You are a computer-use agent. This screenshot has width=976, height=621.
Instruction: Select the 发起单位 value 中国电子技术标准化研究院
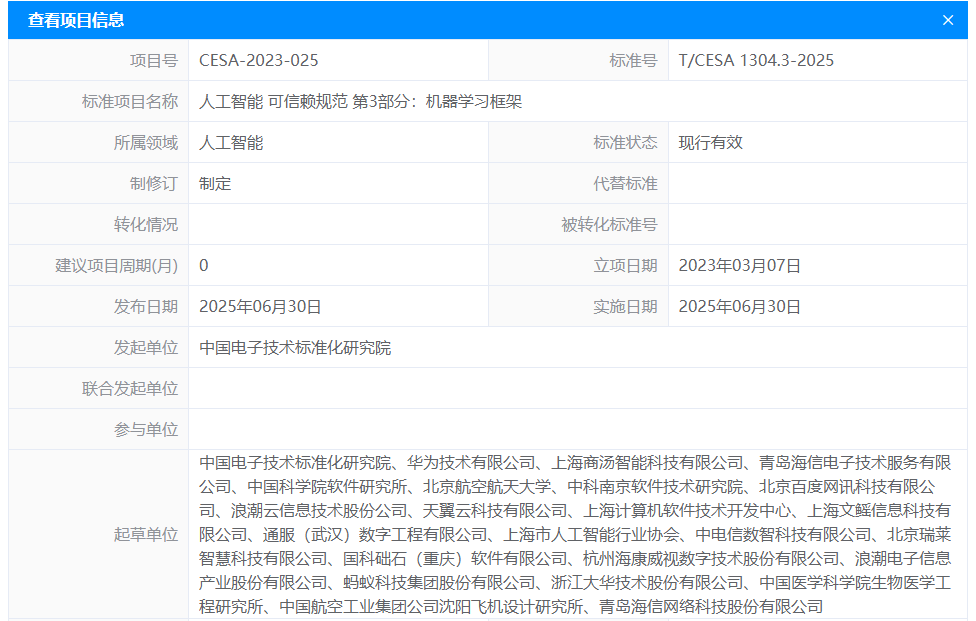(x=295, y=348)
